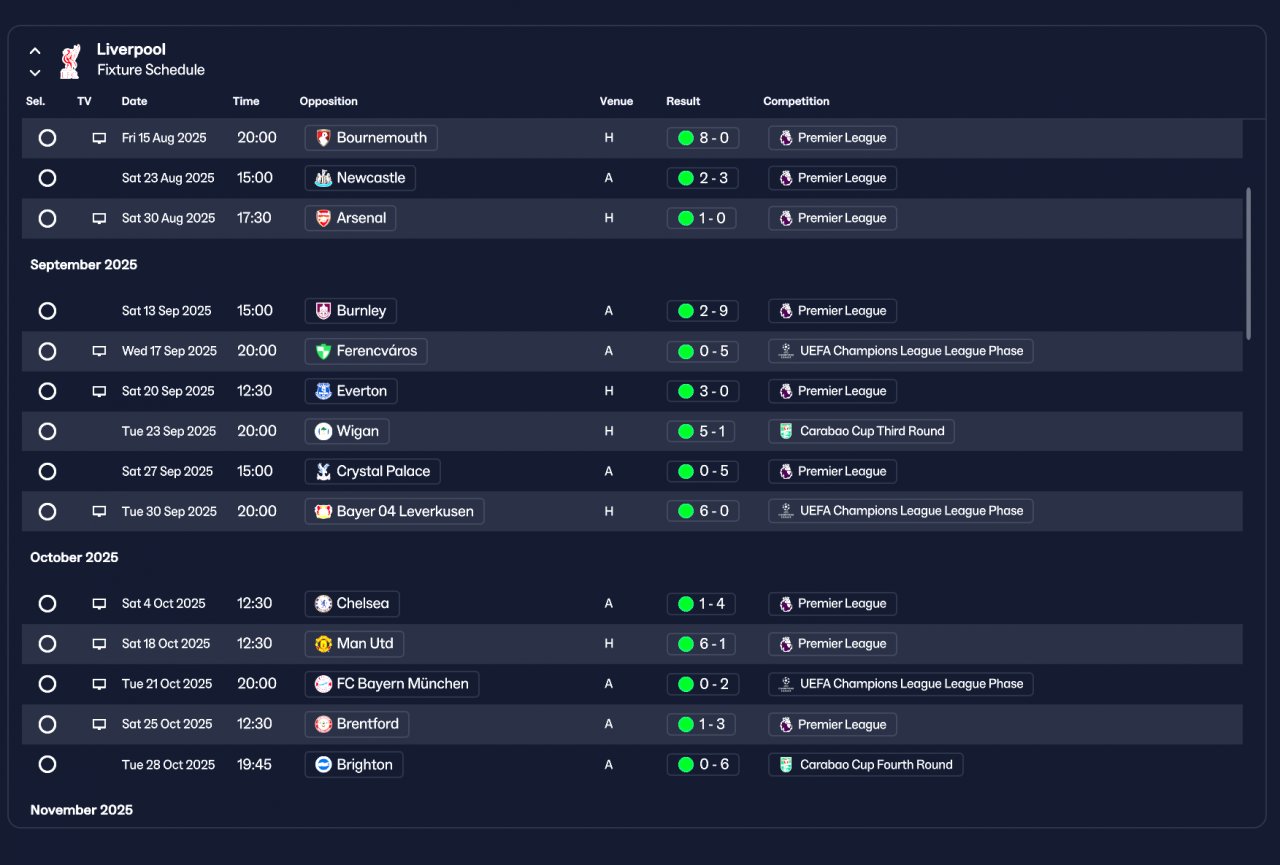Click the vertical scrollbar of the fixture list
The image size is (1280, 865).
pos(1247,264)
